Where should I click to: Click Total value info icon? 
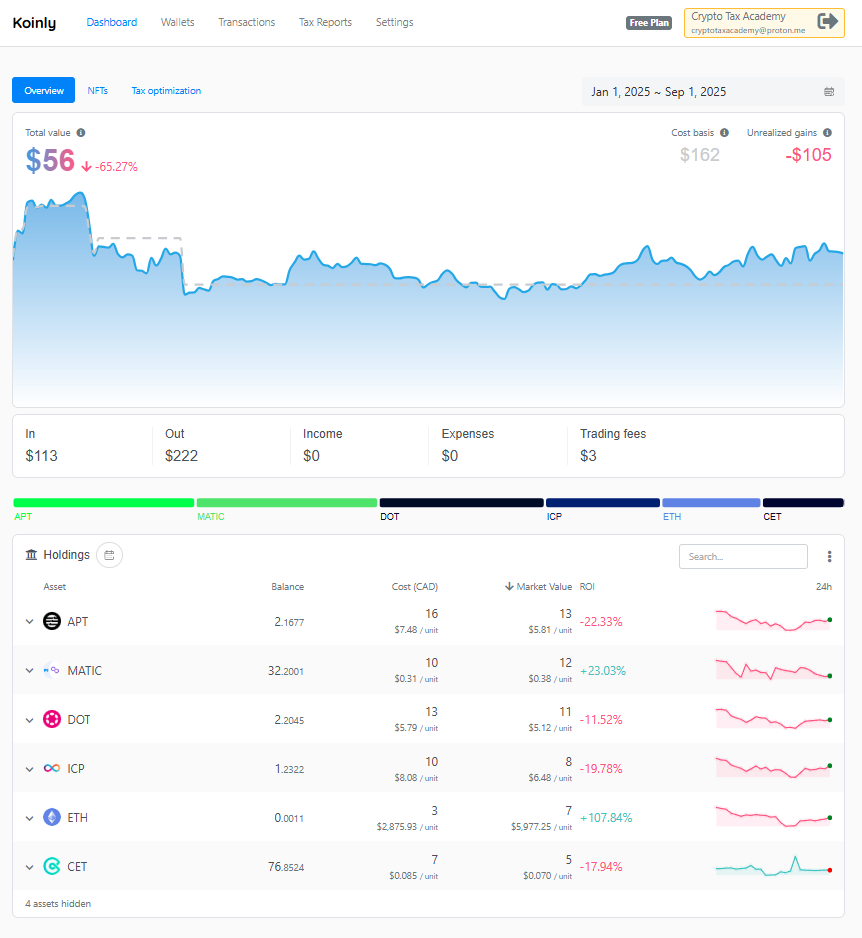81,133
